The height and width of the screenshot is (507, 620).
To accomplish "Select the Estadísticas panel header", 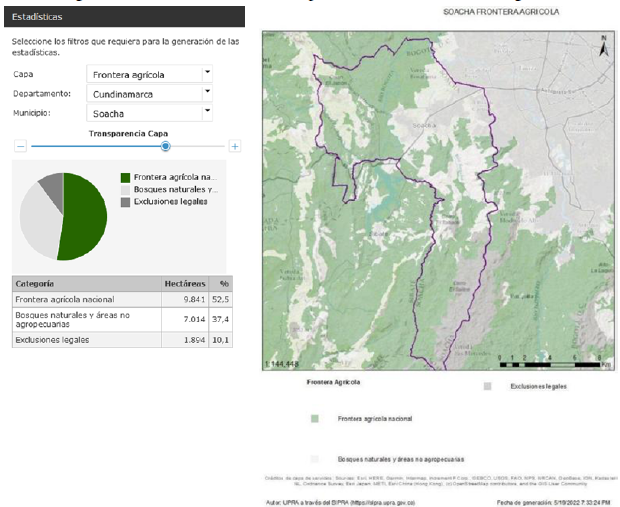I will 124,16.
